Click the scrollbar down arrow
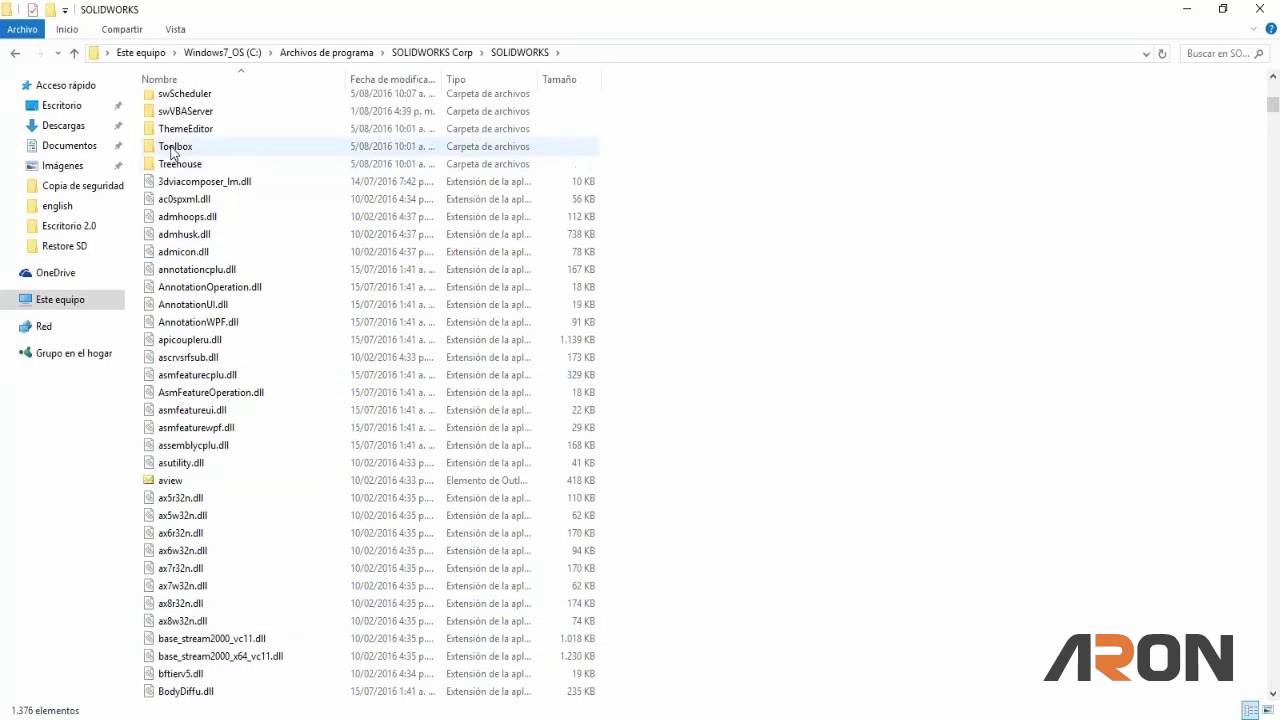 [1273, 693]
